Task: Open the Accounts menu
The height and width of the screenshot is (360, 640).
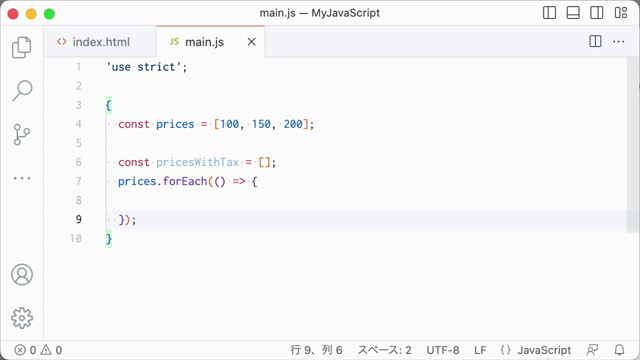Action: (x=22, y=275)
